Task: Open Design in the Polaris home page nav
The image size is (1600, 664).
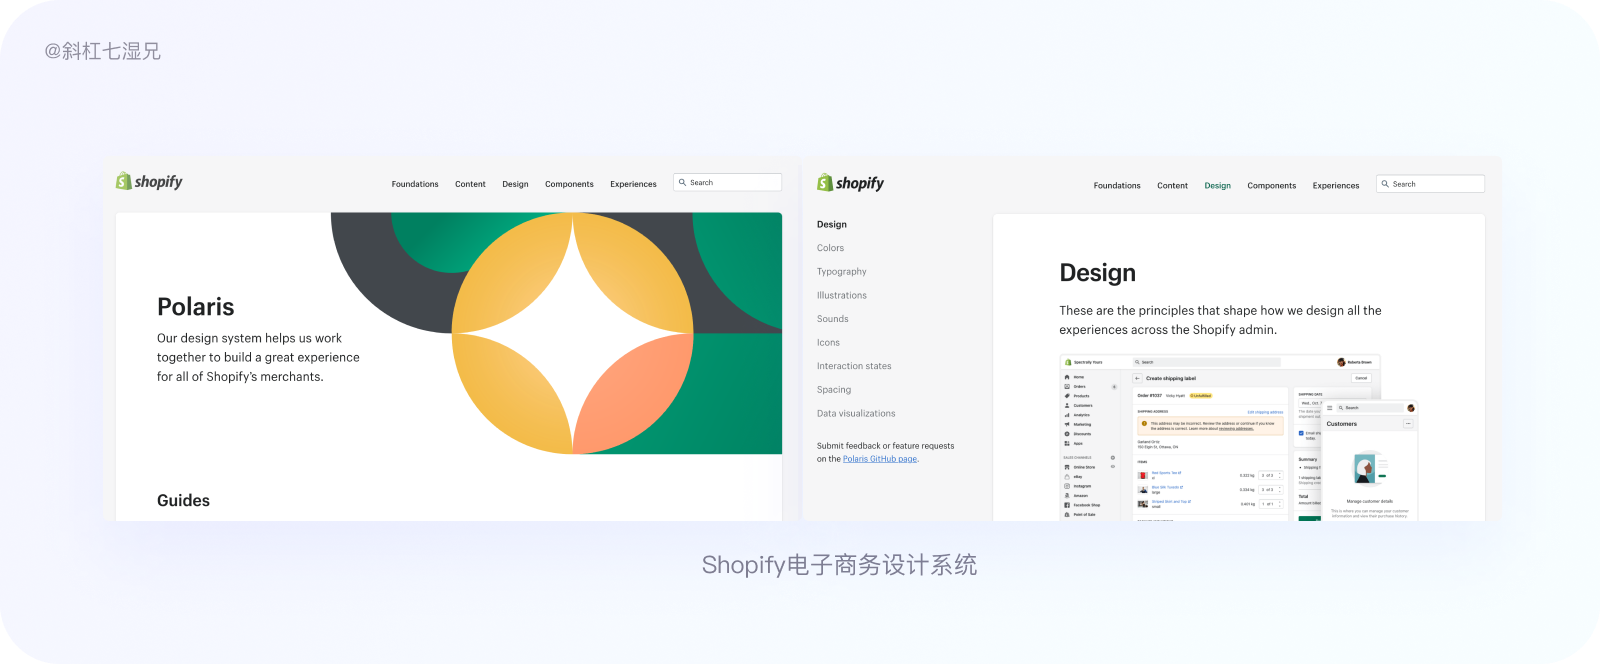Action: 515,184
